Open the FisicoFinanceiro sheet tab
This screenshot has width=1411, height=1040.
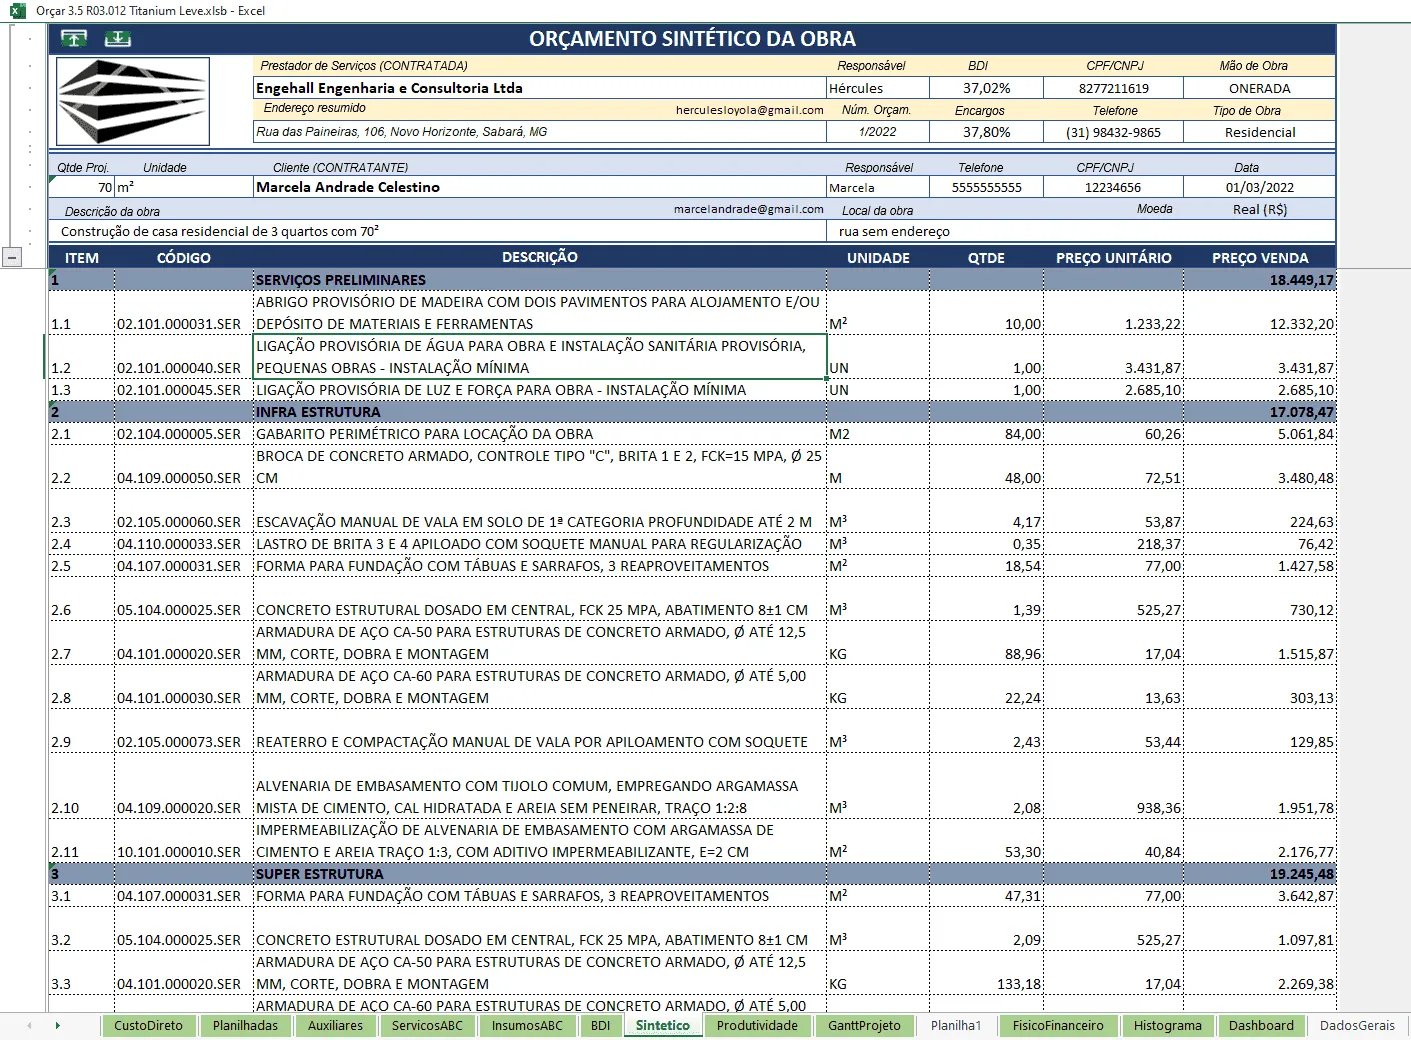click(x=1058, y=1025)
